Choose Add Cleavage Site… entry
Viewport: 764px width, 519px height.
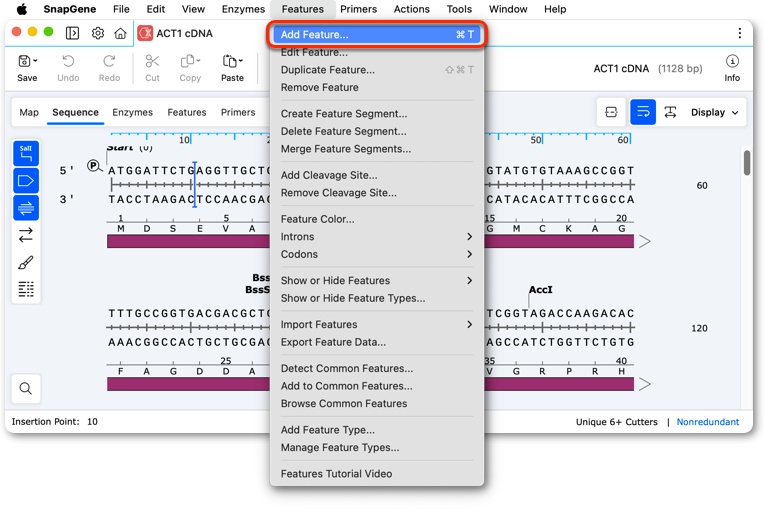point(377,175)
